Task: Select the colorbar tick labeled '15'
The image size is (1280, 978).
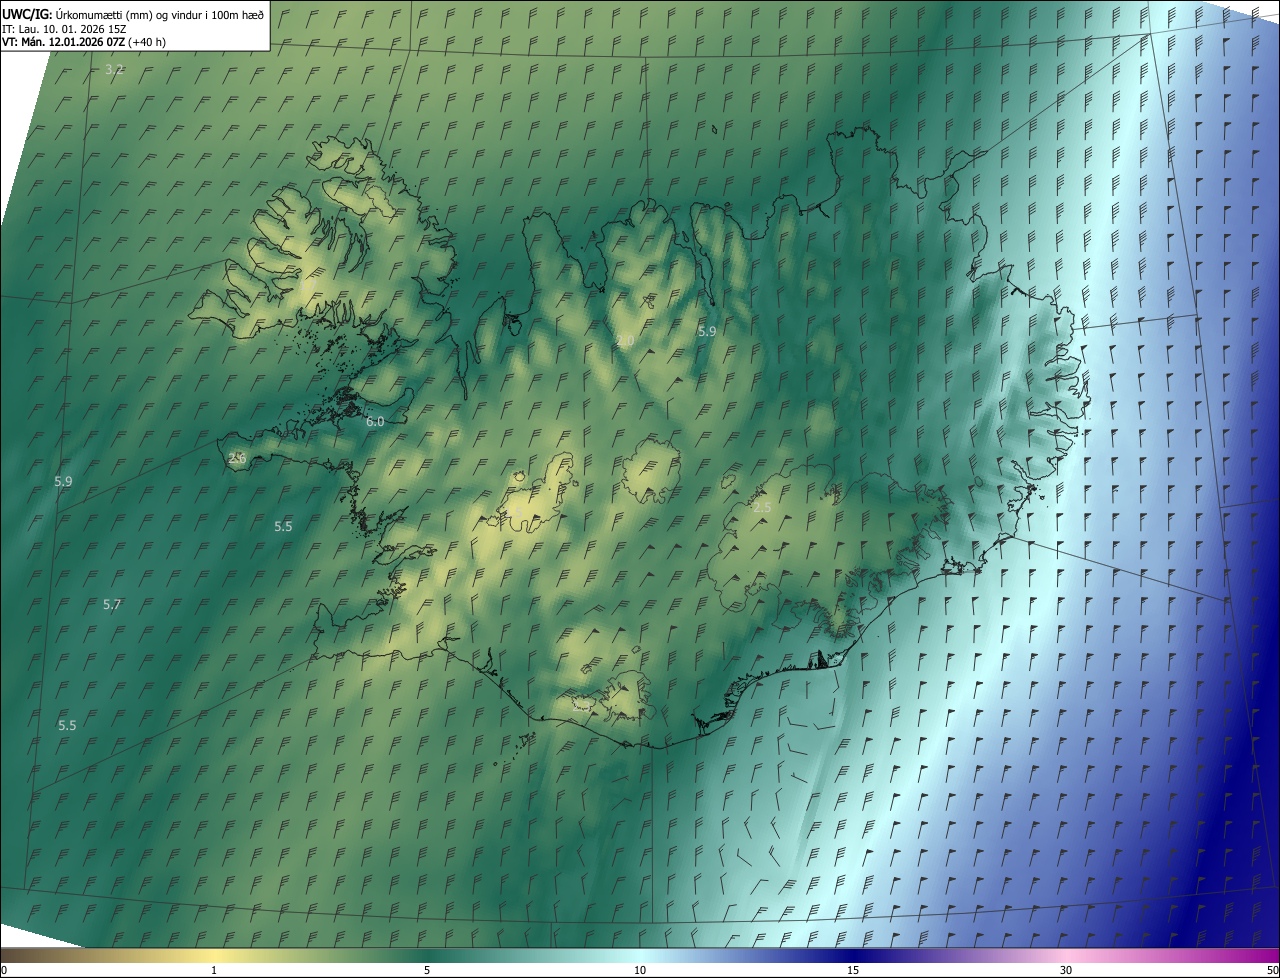Action: click(x=853, y=970)
